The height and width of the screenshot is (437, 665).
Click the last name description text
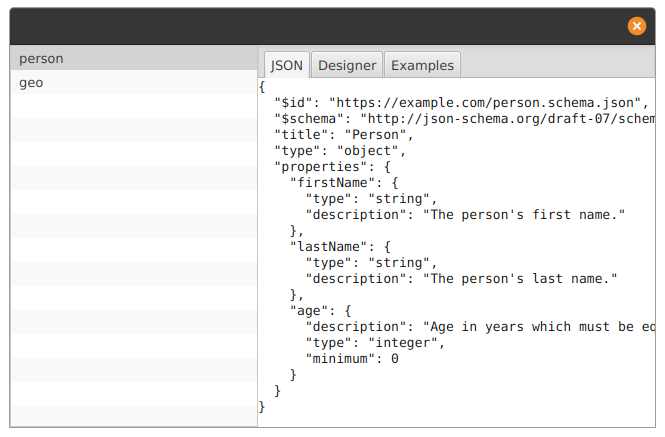520,279
